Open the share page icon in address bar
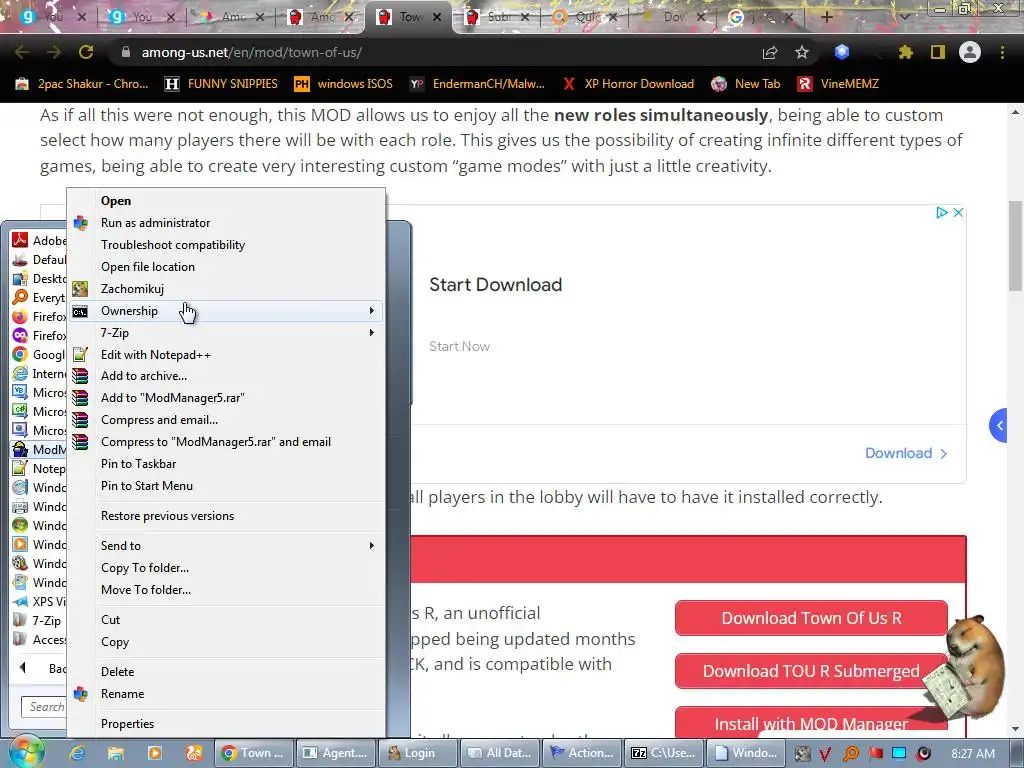This screenshot has height=768, width=1024. [770, 52]
